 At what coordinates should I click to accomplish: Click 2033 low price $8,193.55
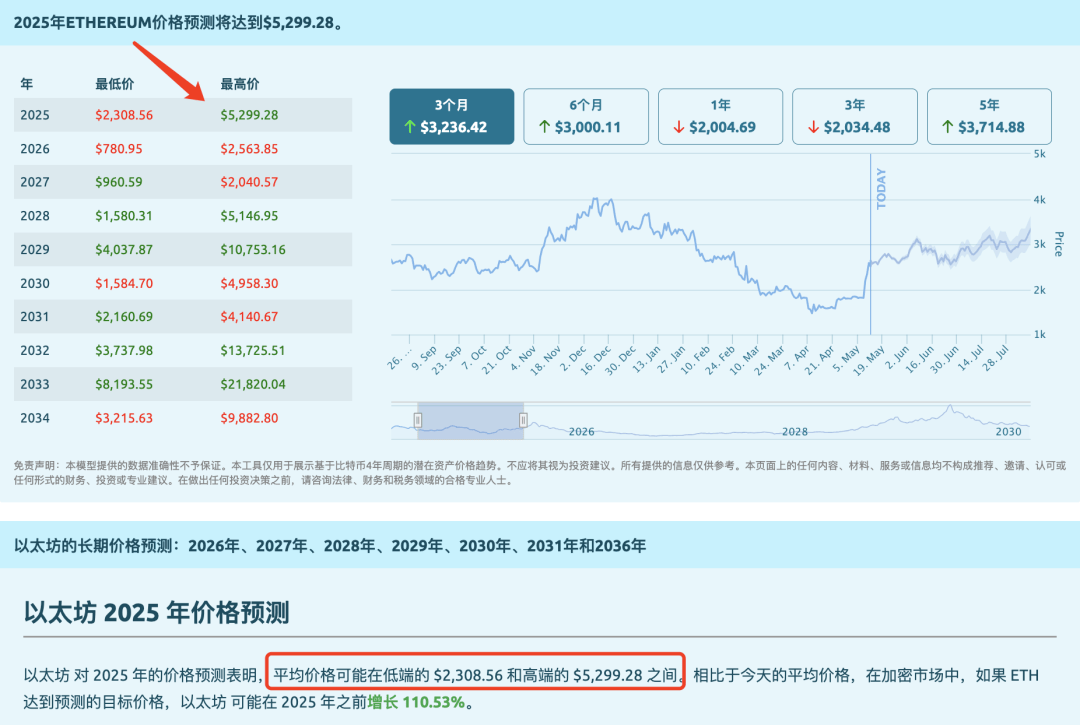[124, 385]
